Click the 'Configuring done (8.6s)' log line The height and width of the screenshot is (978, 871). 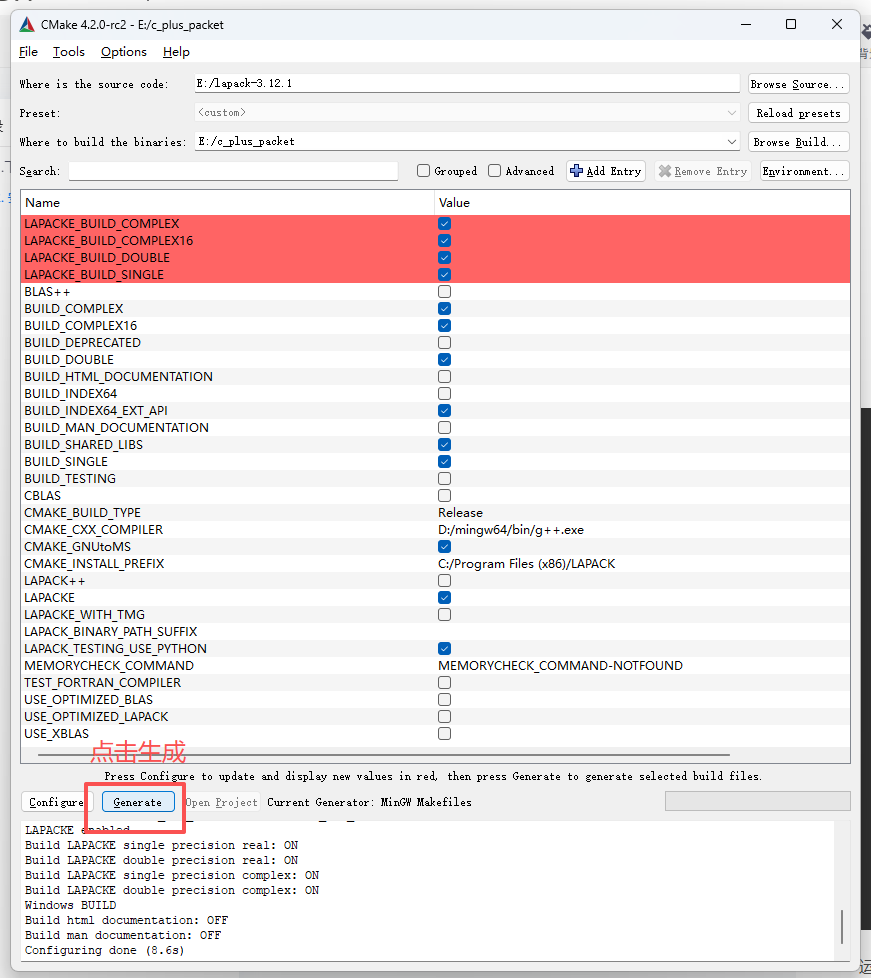[x=105, y=950]
